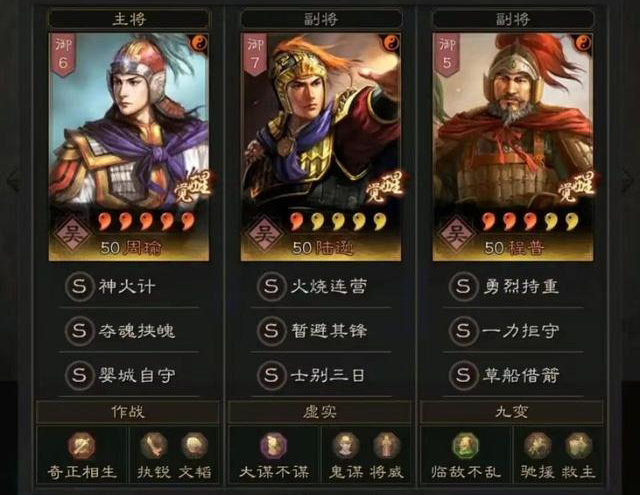Screen dimensions: 640x495
Task: Select the 大谋不谋 tactic icon
Action: (x=273, y=446)
